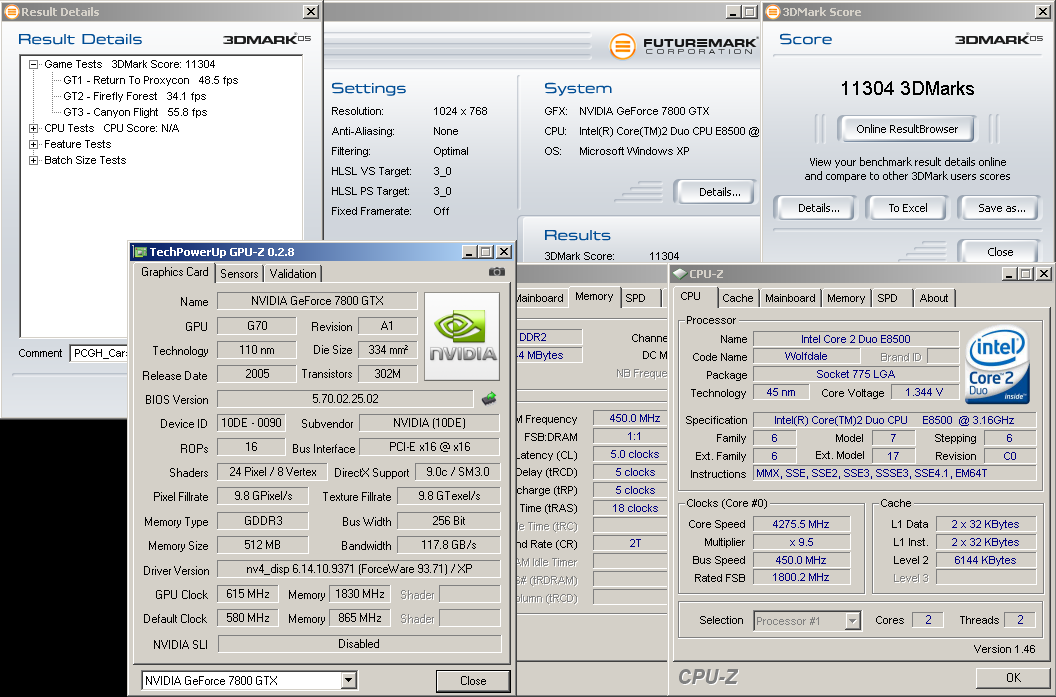Click the BIOS save chip icon in GPU-Z
This screenshot has height=697, width=1056.
pyautogui.click(x=490, y=399)
